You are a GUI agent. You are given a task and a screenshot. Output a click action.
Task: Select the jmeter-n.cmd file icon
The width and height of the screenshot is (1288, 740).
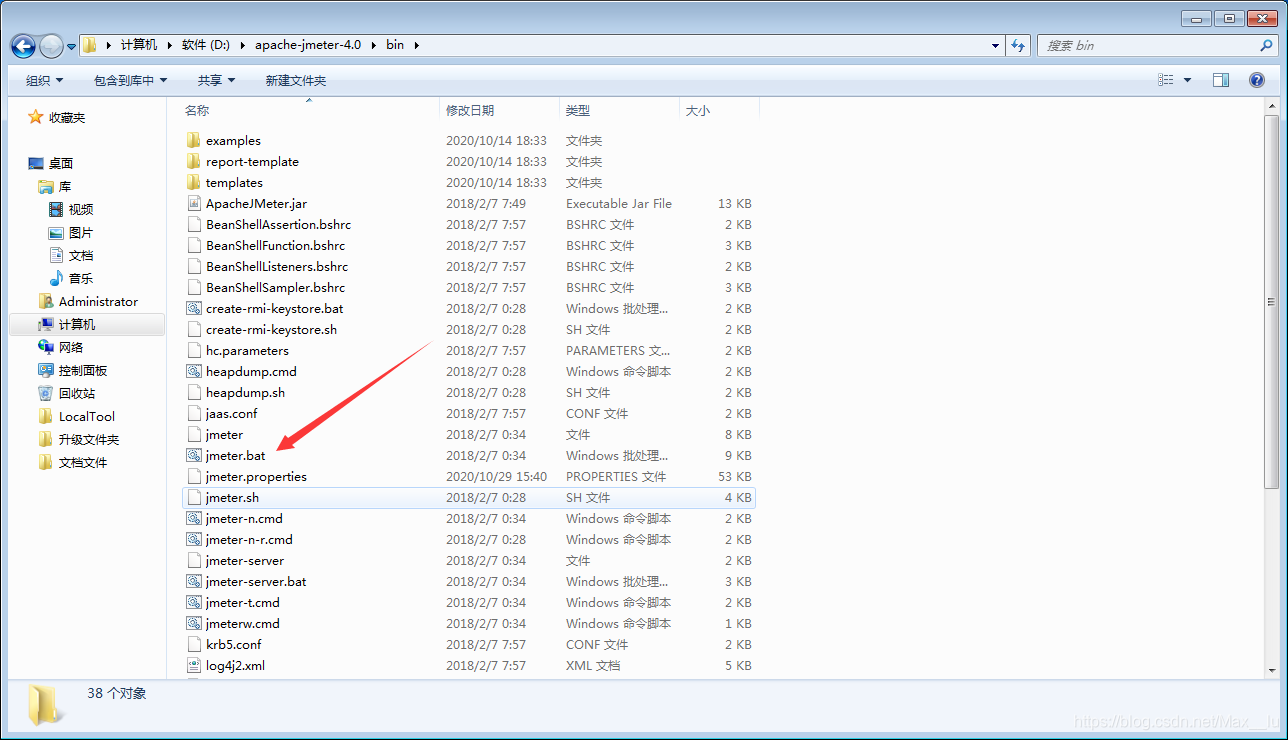coord(194,518)
